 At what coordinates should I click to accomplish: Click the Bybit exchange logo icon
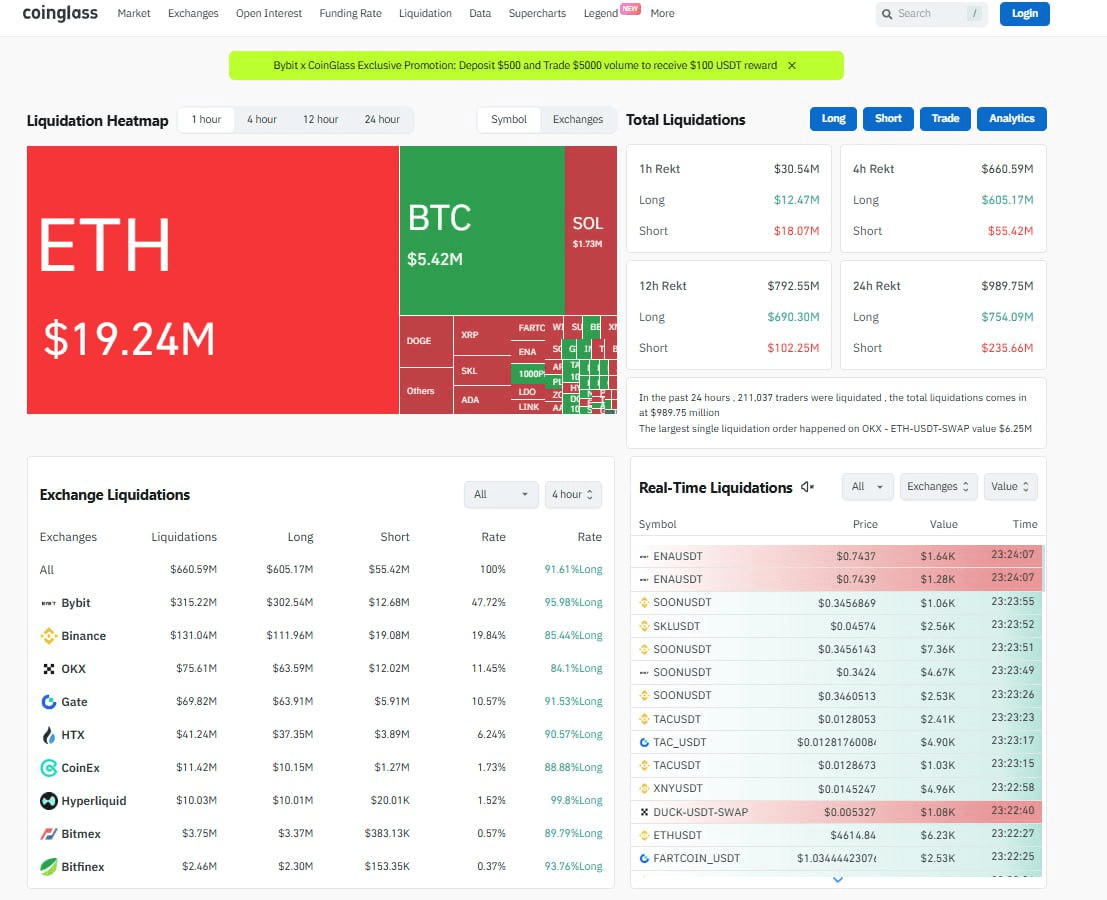point(49,603)
